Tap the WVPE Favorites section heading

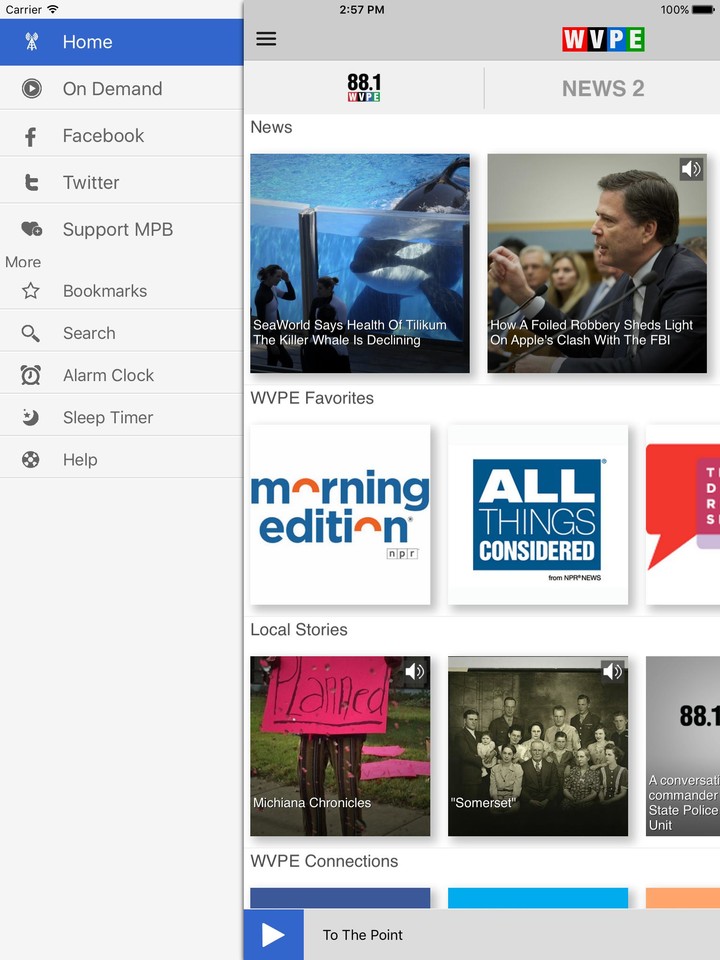[312, 398]
